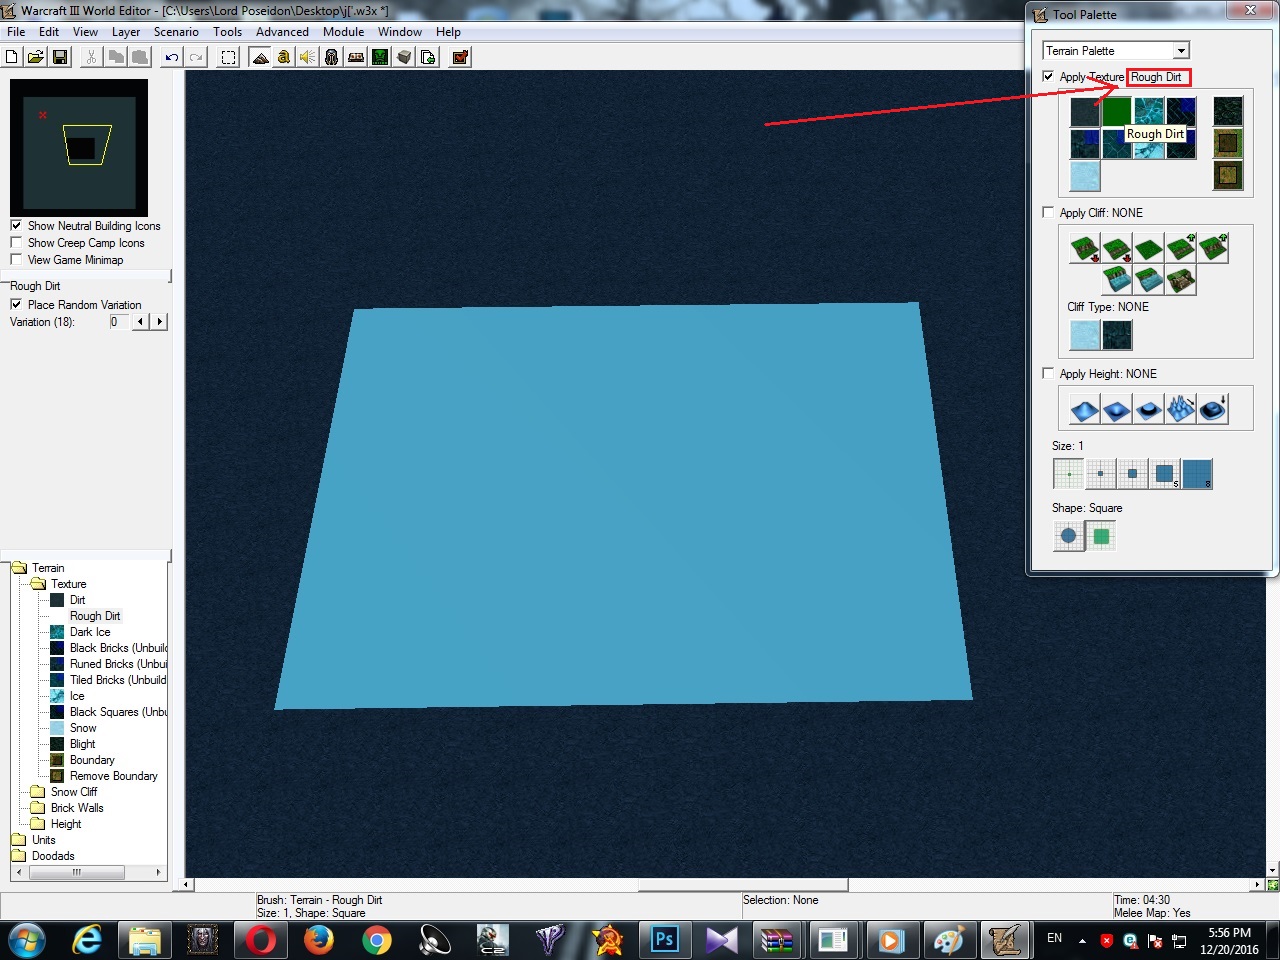Set brush size to largest 8
The image size is (1280, 960).
(1197, 474)
